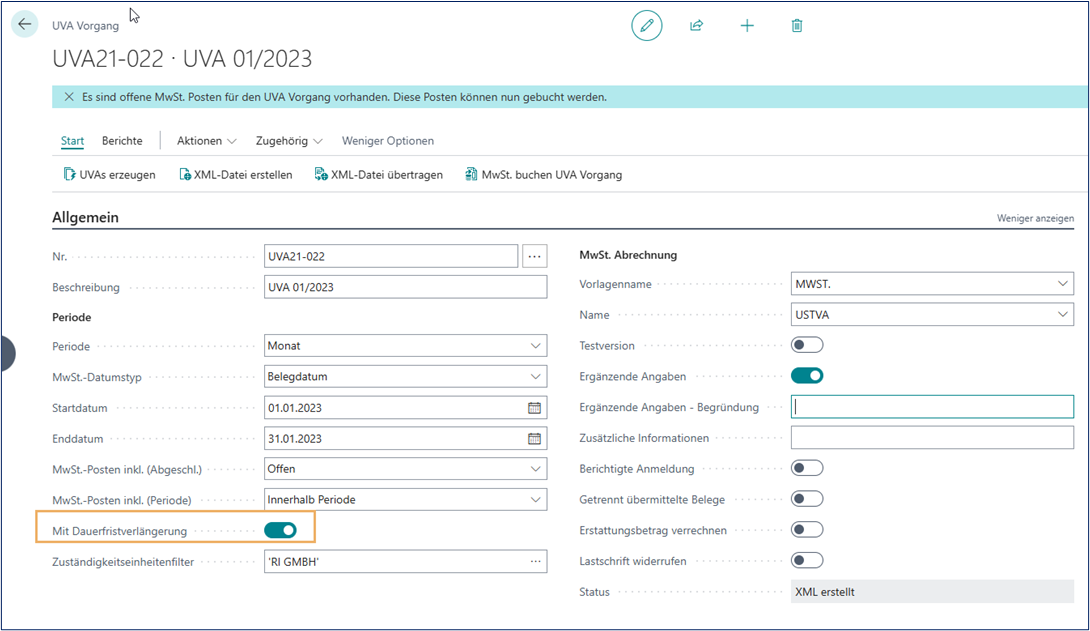Click the plus icon to create new
This screenshot has width=1090, height=631.
[x=747, y=25]
